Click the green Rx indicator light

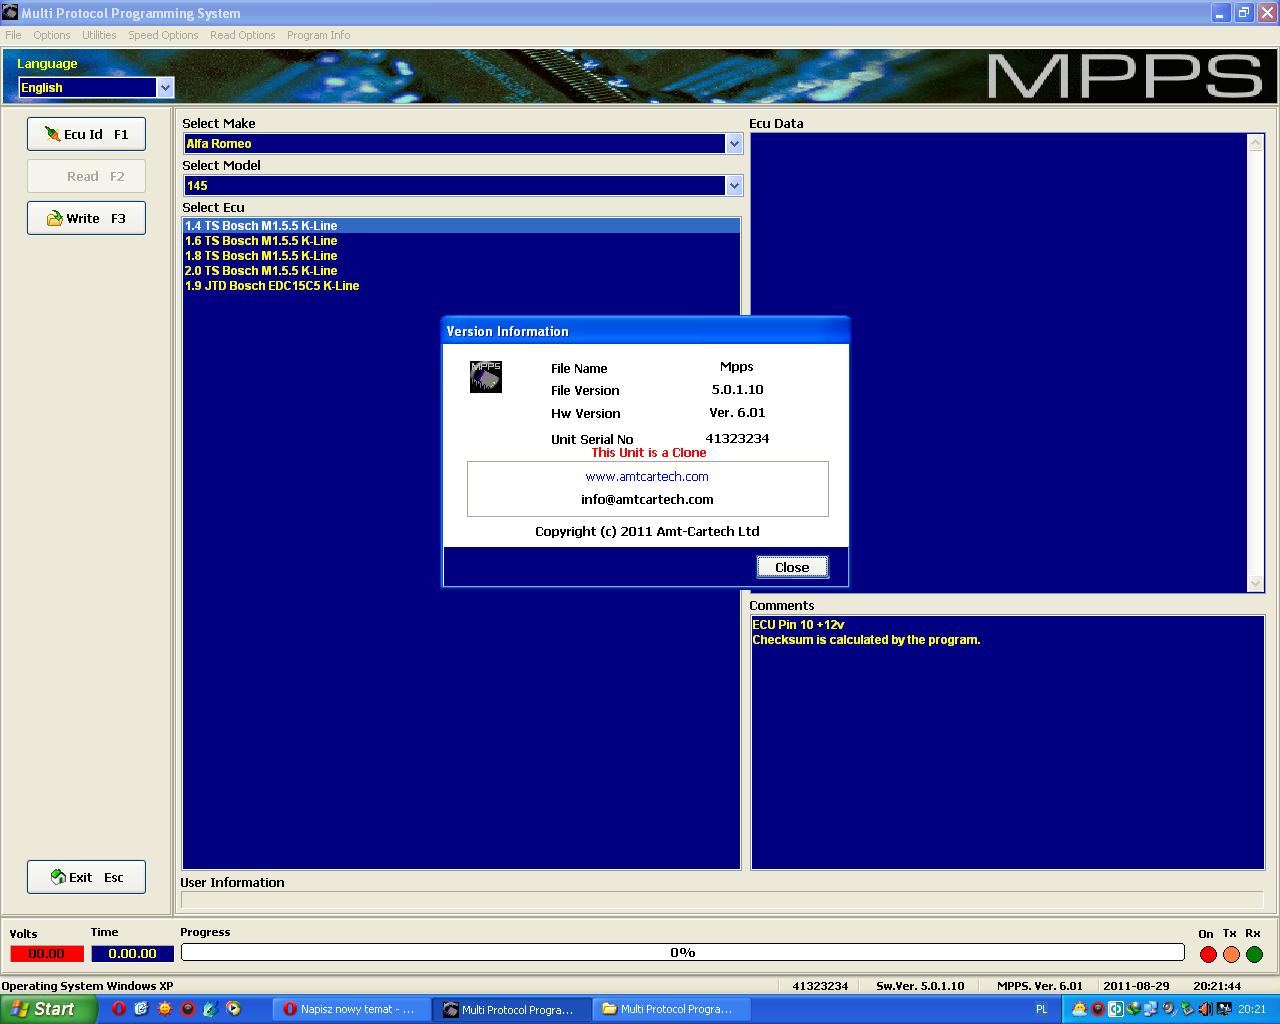click(x=1254, y=954)
